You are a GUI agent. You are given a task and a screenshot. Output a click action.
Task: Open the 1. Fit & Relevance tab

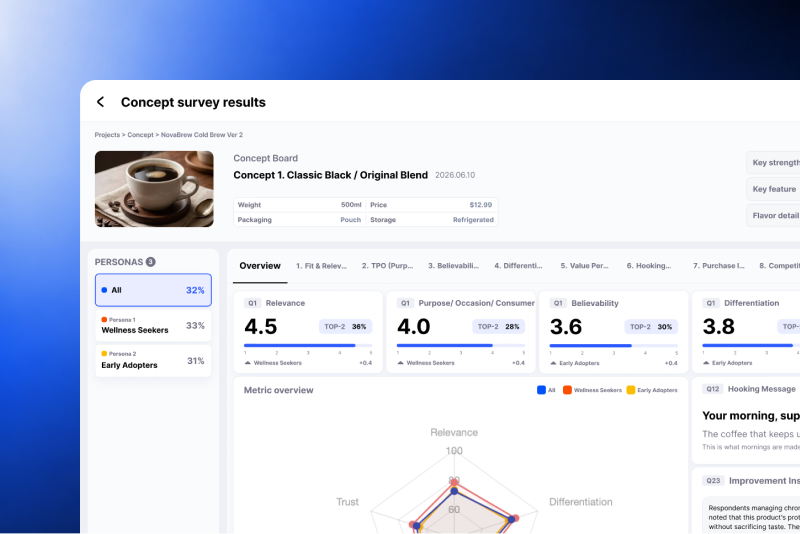tap(321, 266)
